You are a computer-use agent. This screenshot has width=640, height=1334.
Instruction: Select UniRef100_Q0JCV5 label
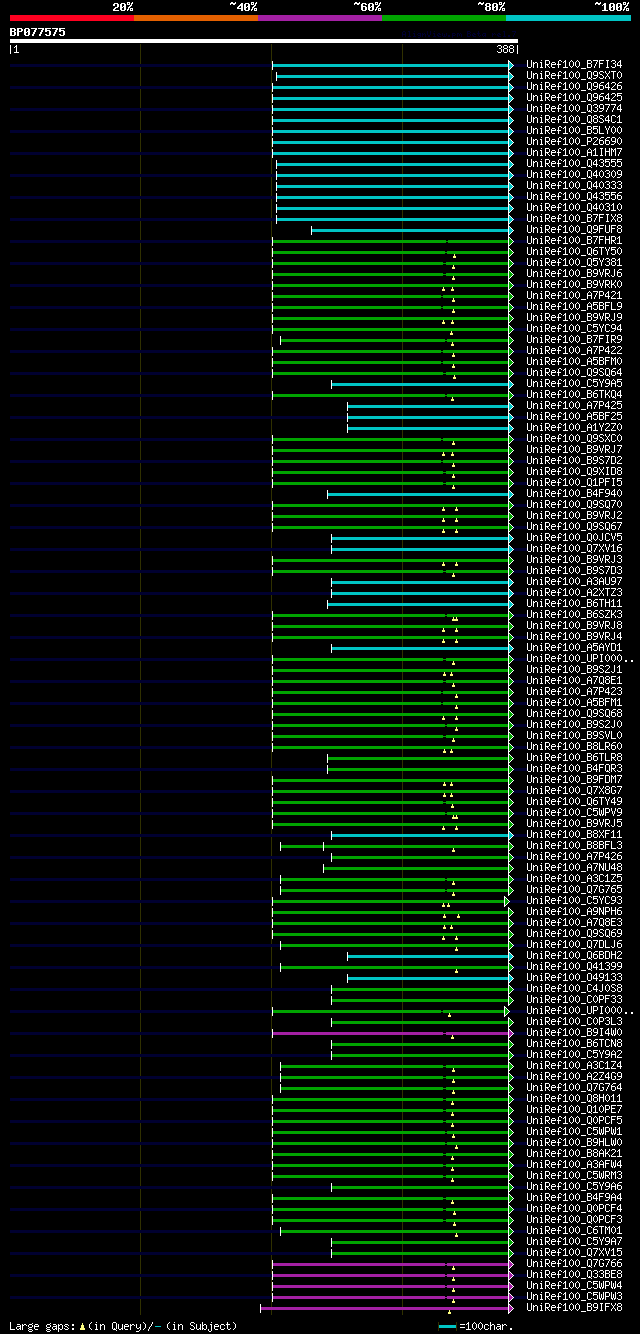(574, 538)
